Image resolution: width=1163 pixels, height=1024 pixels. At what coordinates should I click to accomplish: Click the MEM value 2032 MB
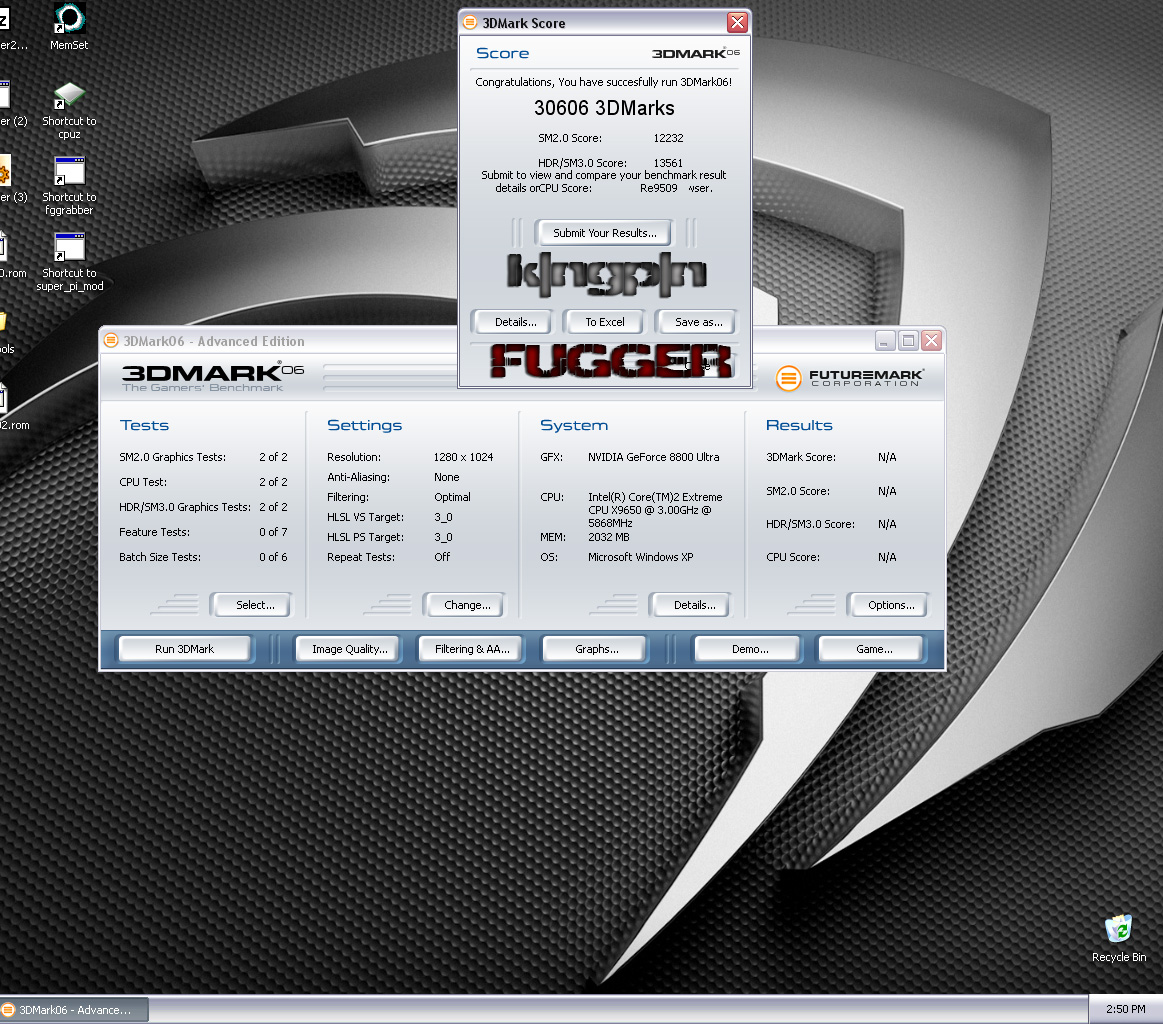click(608, 537)
